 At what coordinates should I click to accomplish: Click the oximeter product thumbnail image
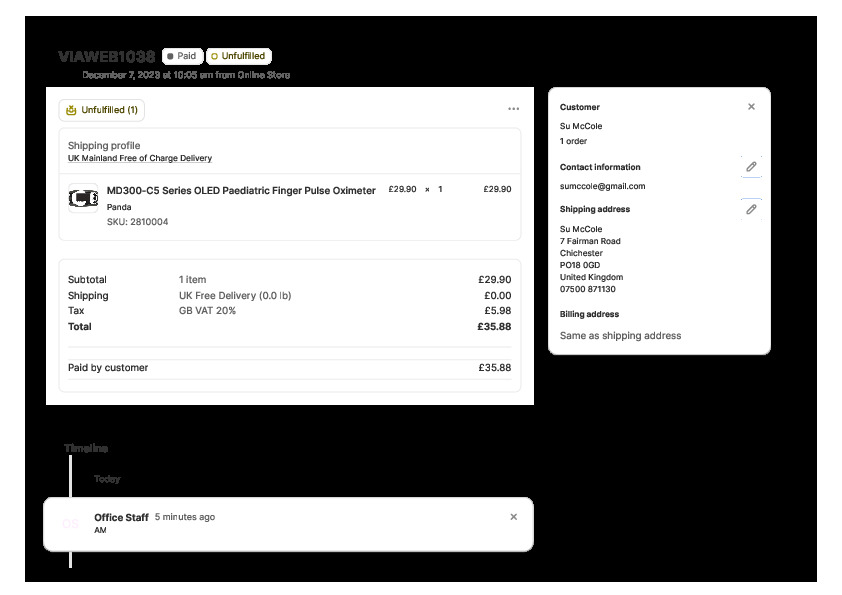tap(83, 199)
